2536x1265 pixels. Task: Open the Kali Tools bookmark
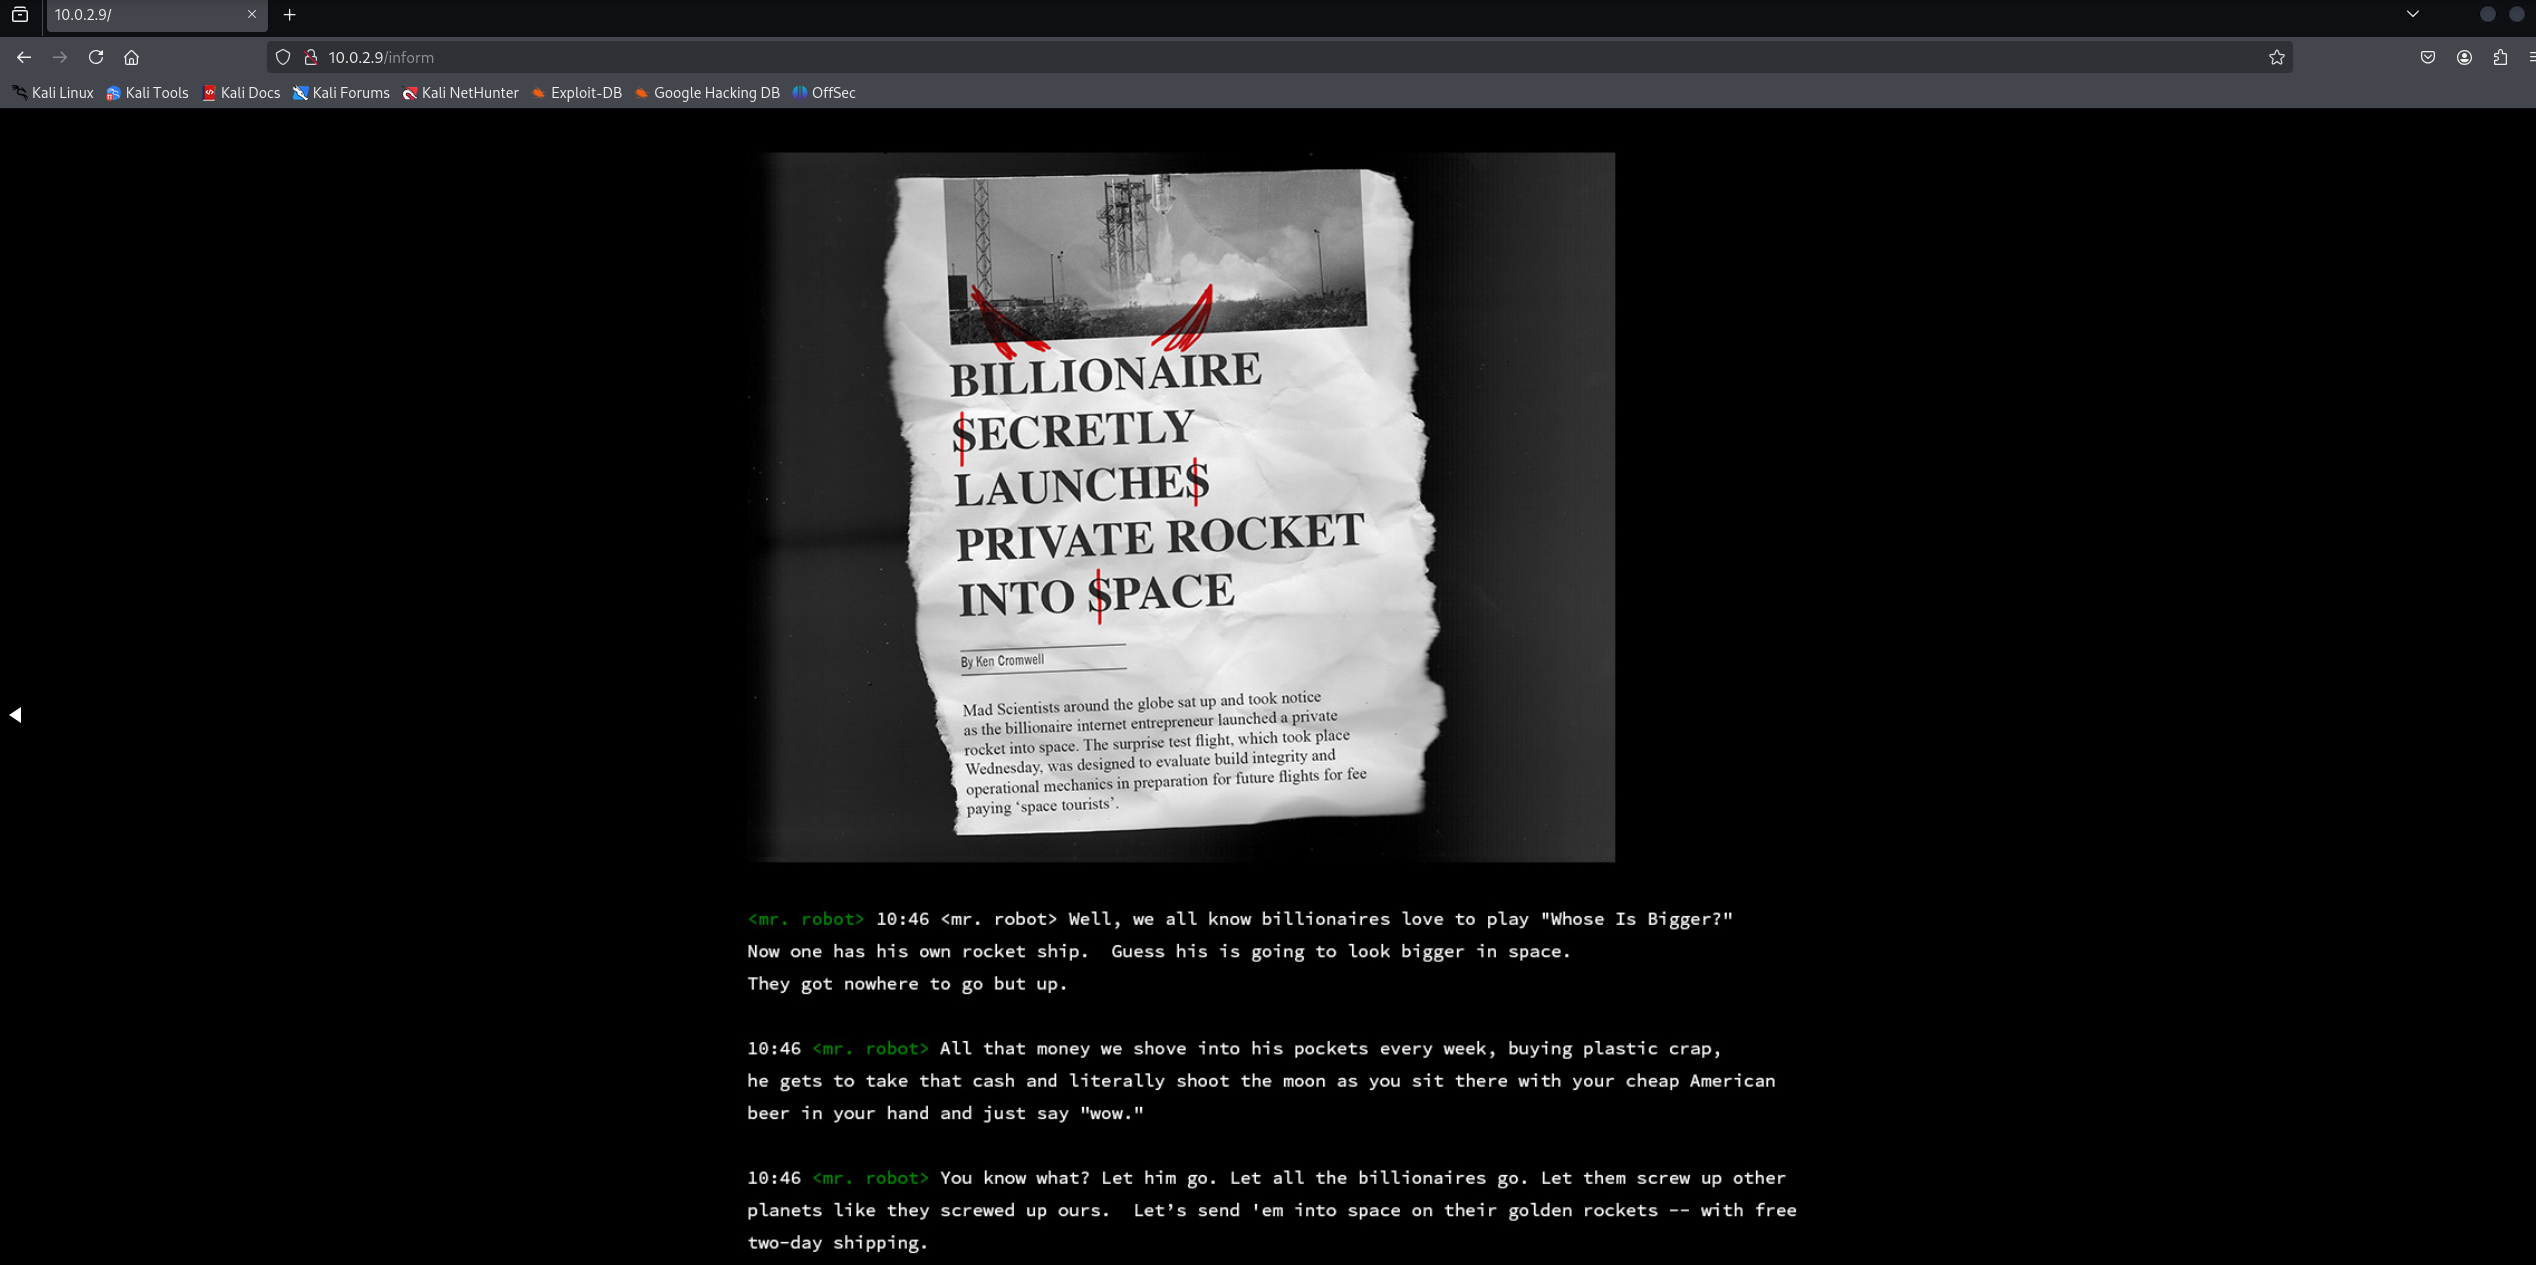pos(148,93)
